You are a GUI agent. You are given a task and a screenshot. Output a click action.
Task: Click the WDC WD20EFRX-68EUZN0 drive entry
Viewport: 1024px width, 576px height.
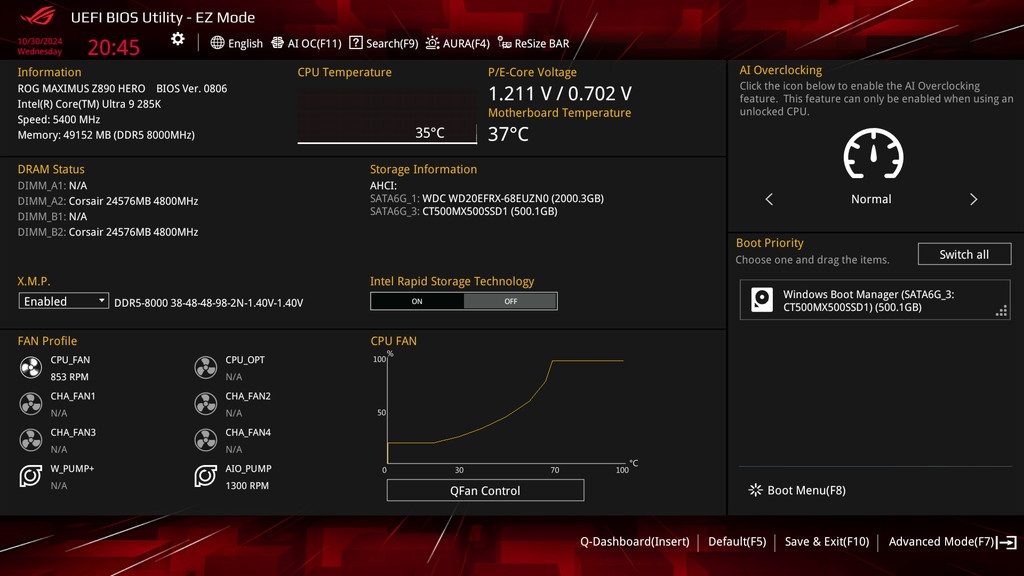[x=487, y=199]
